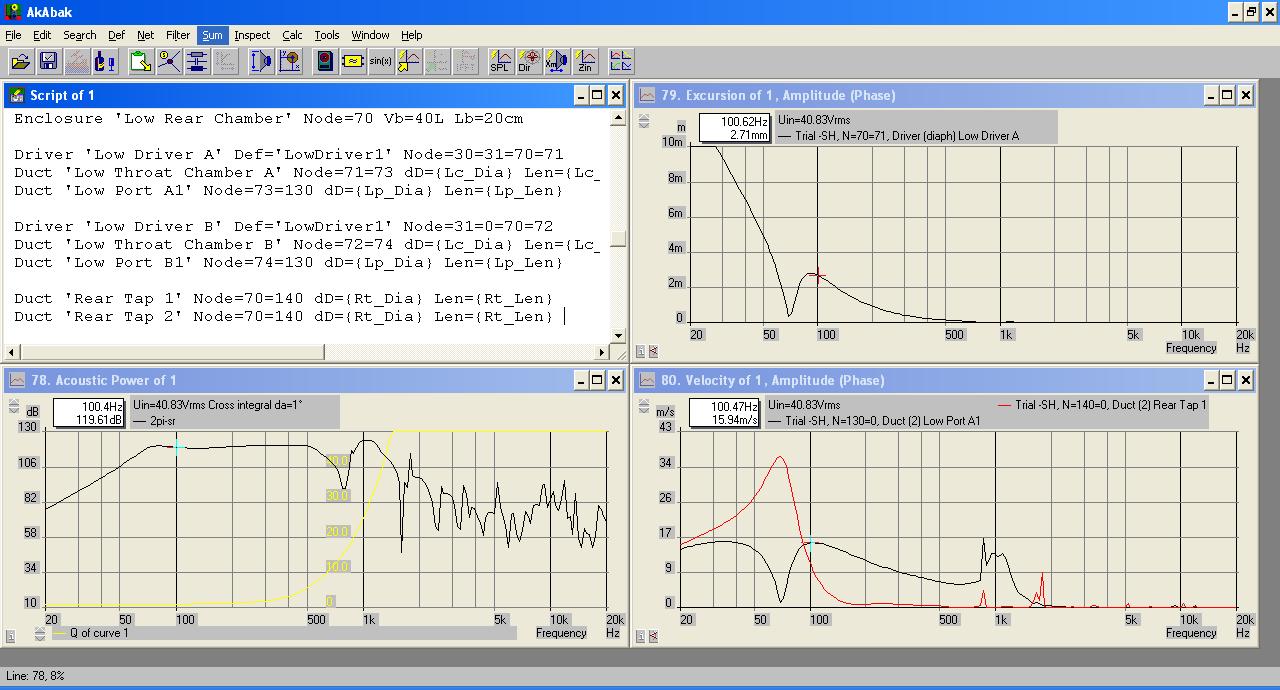Click the sin(x) toolbar icon
The height and width of the screenshot is (690, 1280).
tap(380, 62)
